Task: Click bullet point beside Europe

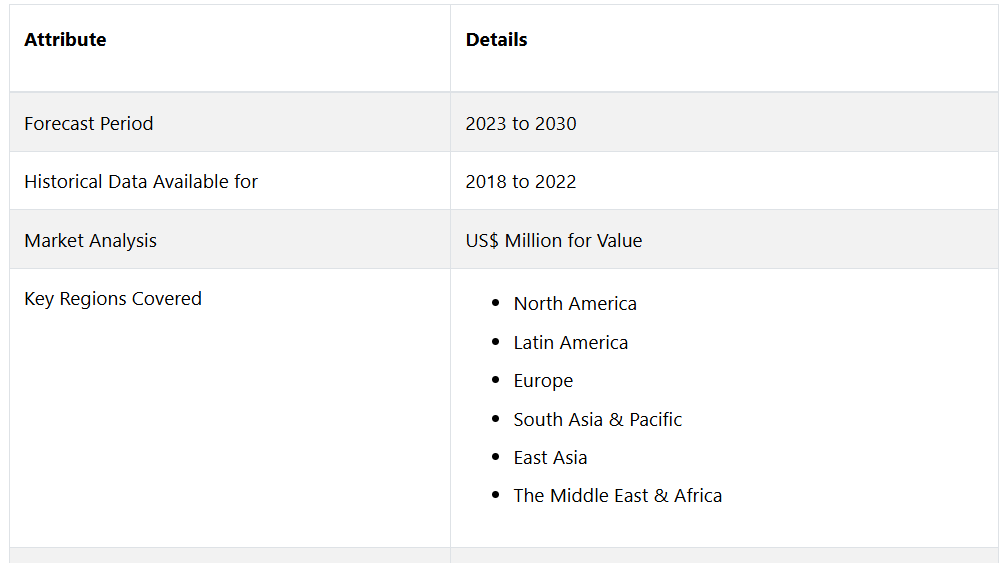Action: (x=495, y=380)
